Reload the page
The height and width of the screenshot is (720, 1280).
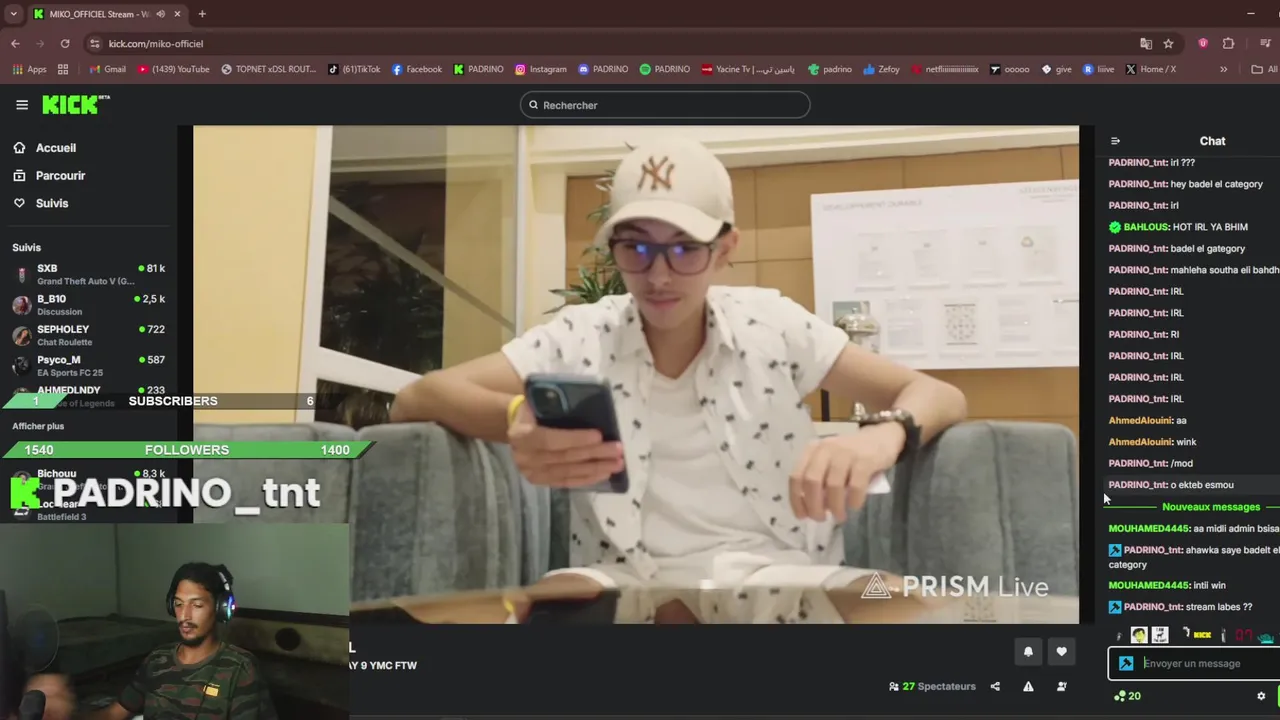click(x=65, y=44)
